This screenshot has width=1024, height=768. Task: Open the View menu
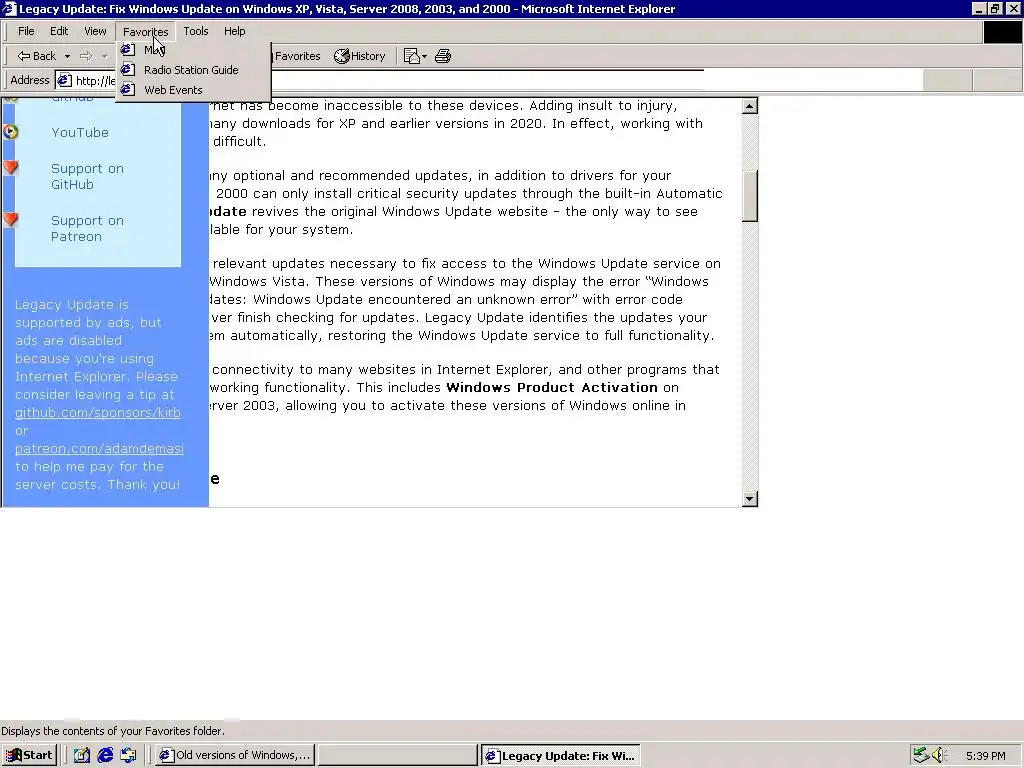pos(95,31)
